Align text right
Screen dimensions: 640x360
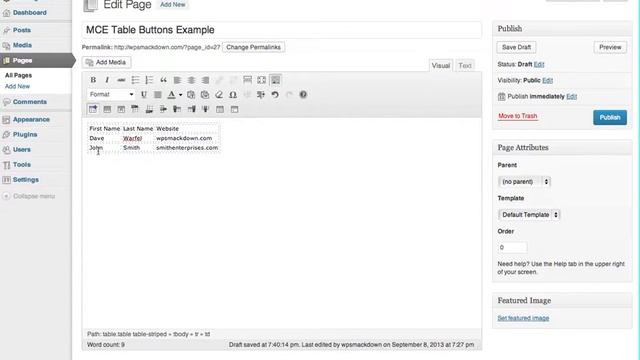tap(205, 80)
